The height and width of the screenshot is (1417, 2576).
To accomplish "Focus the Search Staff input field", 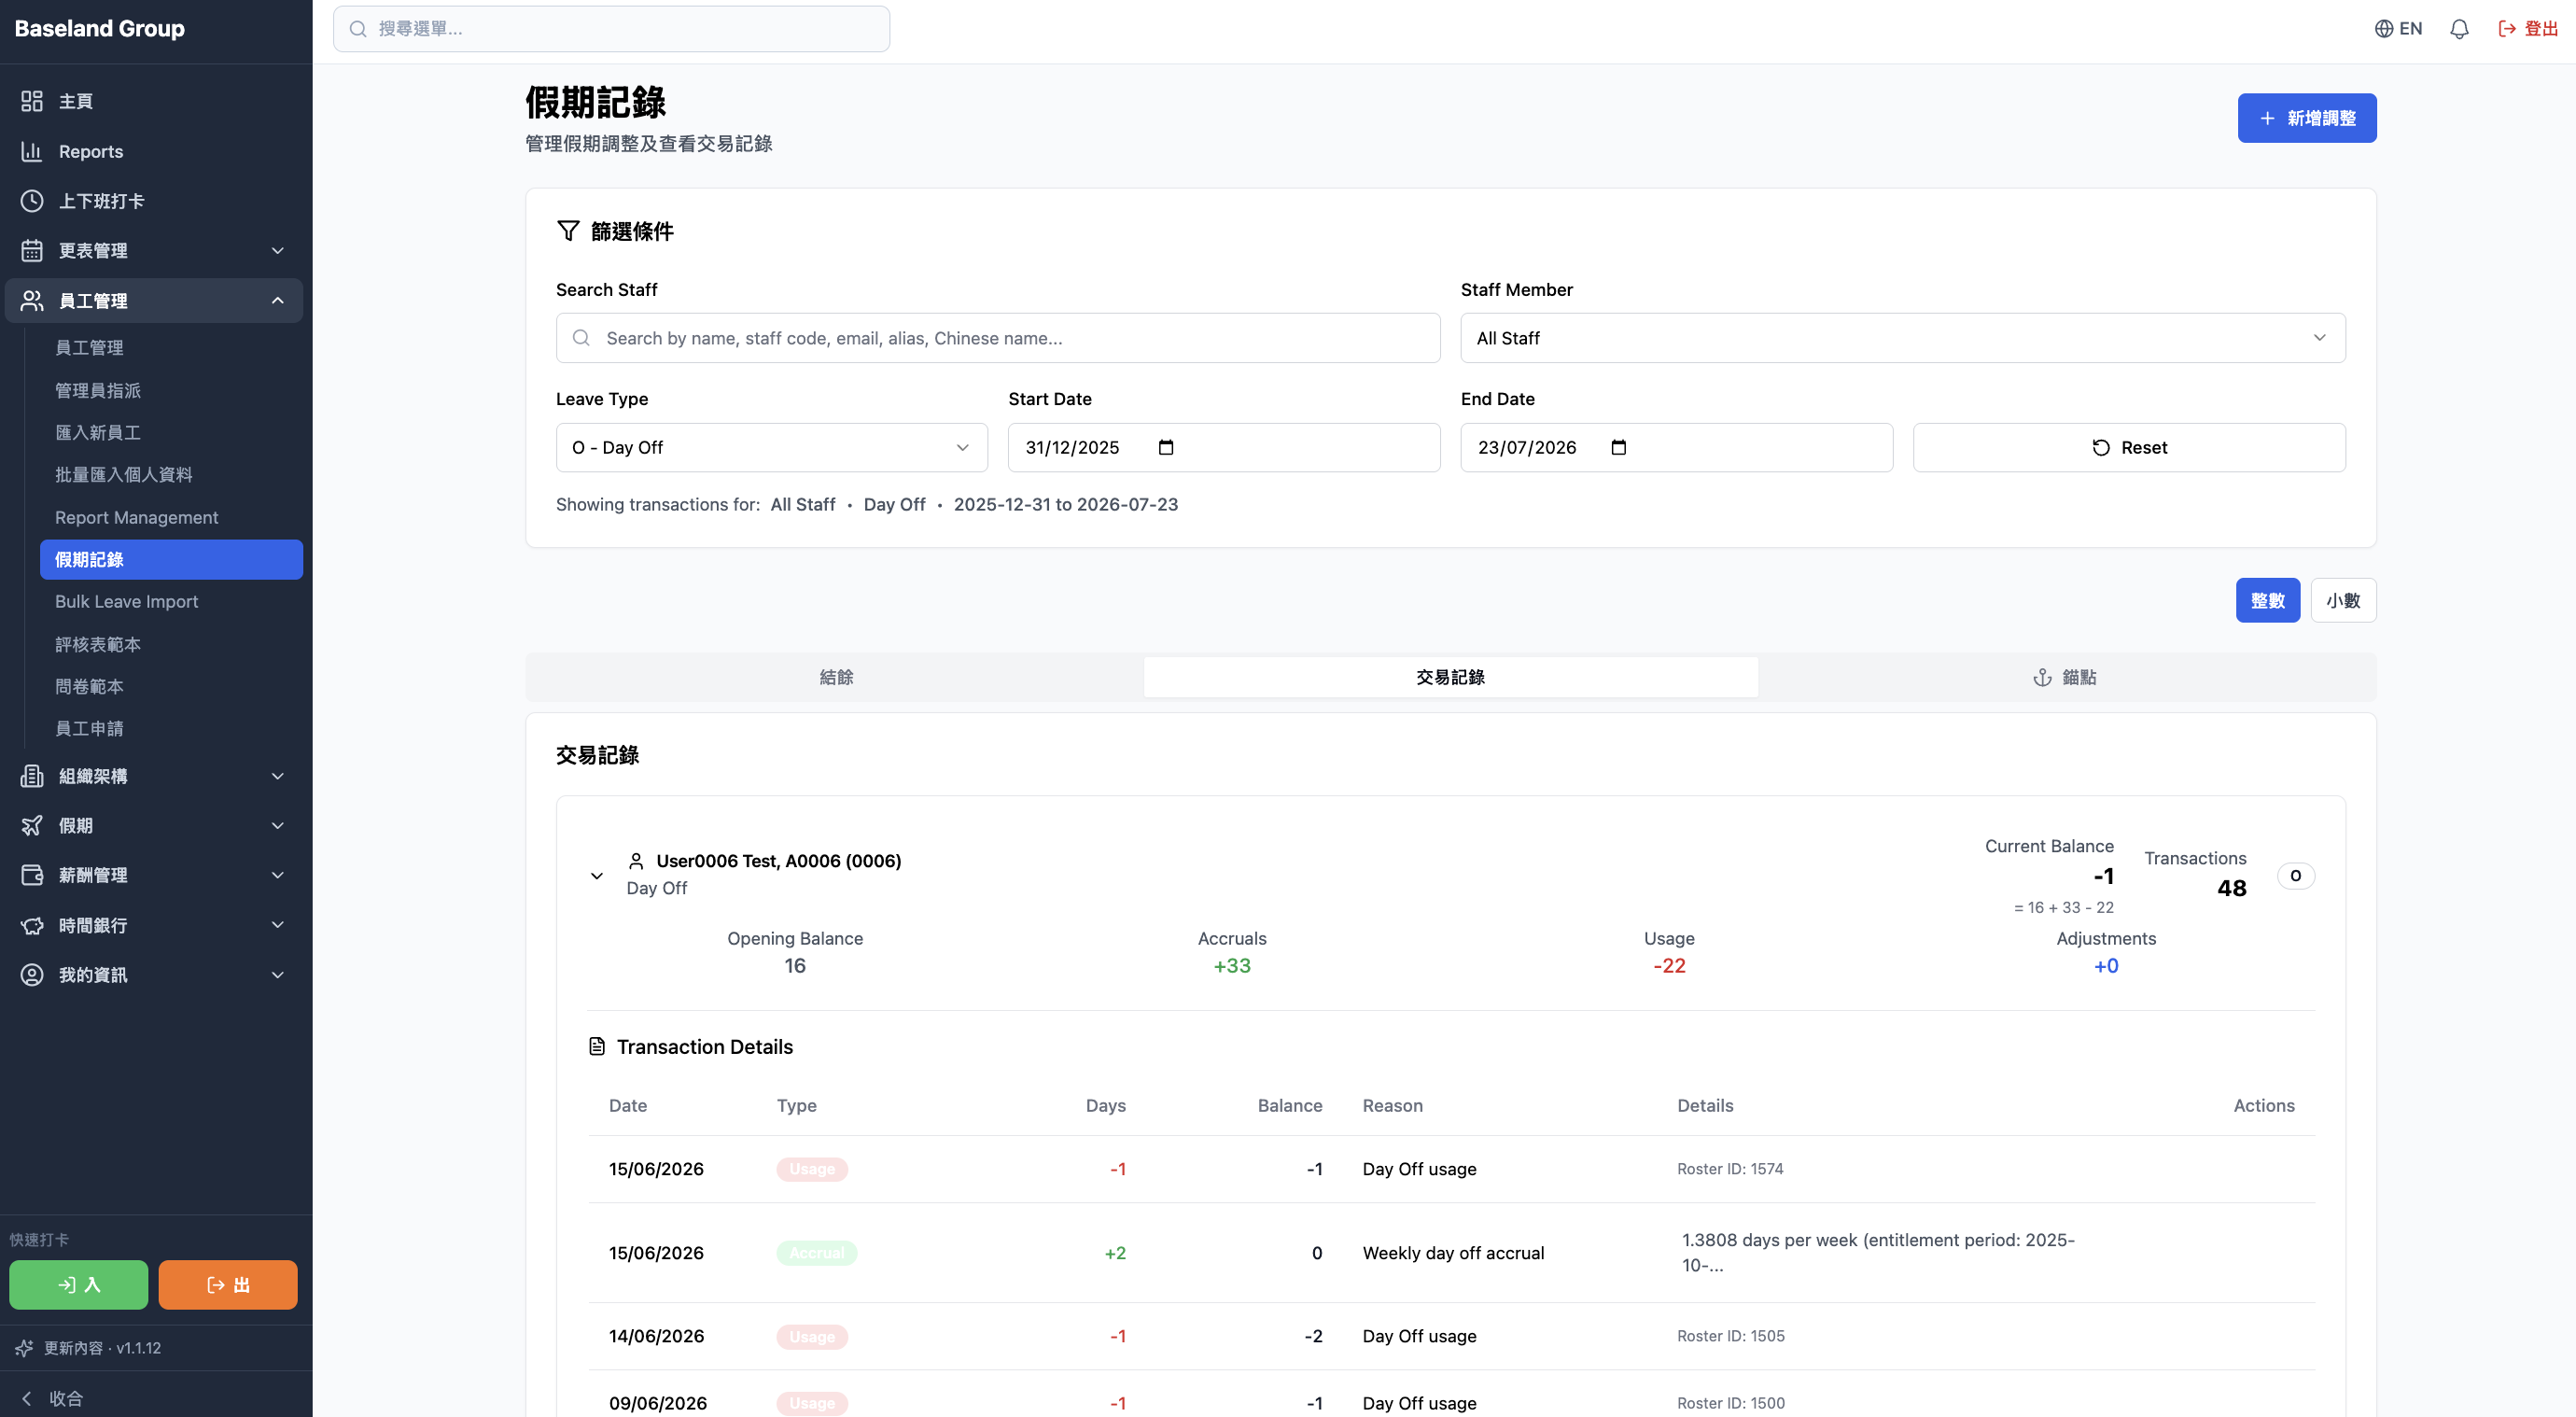I will [x=997, y=338].
